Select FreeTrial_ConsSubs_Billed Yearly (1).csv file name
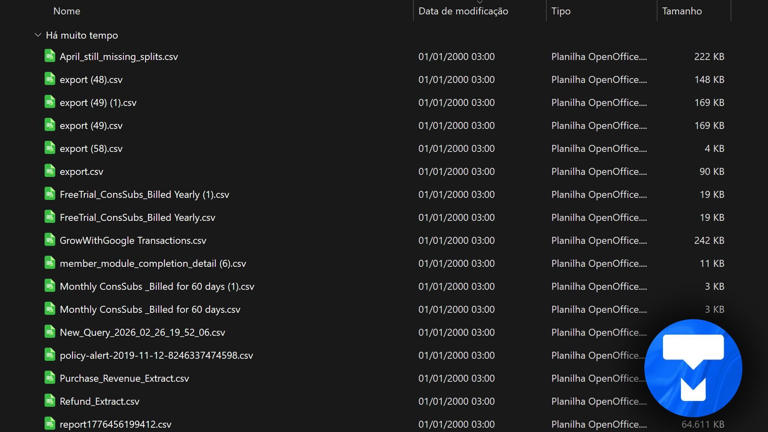The width and height of the screenshot is (768, 432). pyautogui.click(x=144, y=195)
